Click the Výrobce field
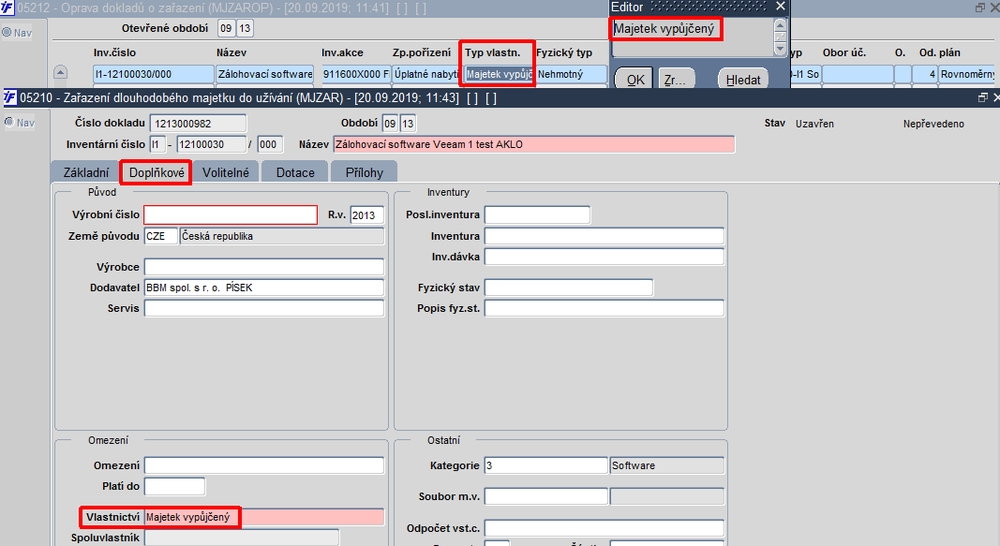This screenshot has width=1000, height=546. click(x=264, y=267)
